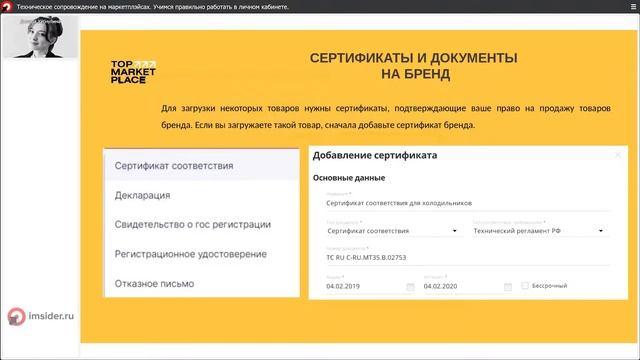
Task: Enable the Бессрочный checkbox
Action: click(x=525, y=286)
